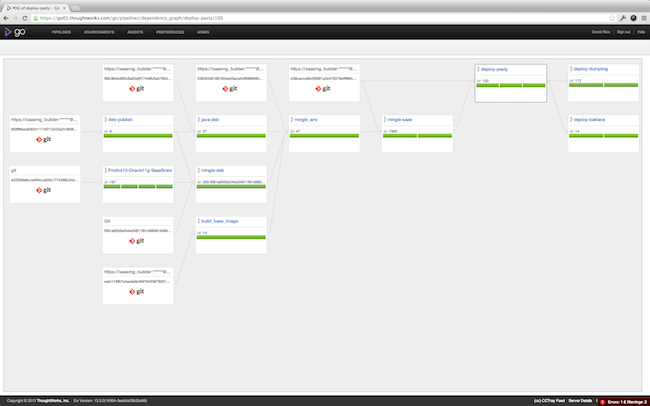Open the deb-publish pipeline
The image size is (650, 406).
tap(121, 120)
